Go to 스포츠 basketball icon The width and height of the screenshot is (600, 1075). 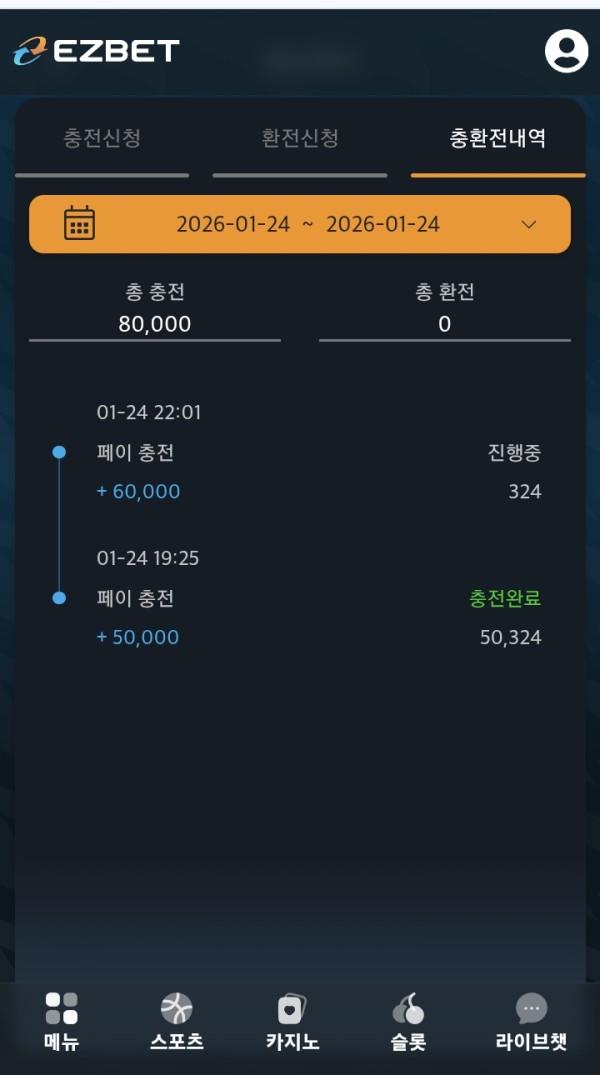[x=177, y=1008]
